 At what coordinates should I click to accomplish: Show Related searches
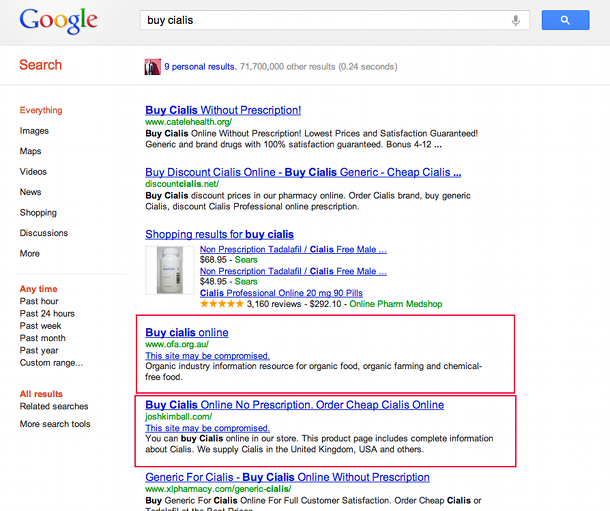click(x=54, y=406)
